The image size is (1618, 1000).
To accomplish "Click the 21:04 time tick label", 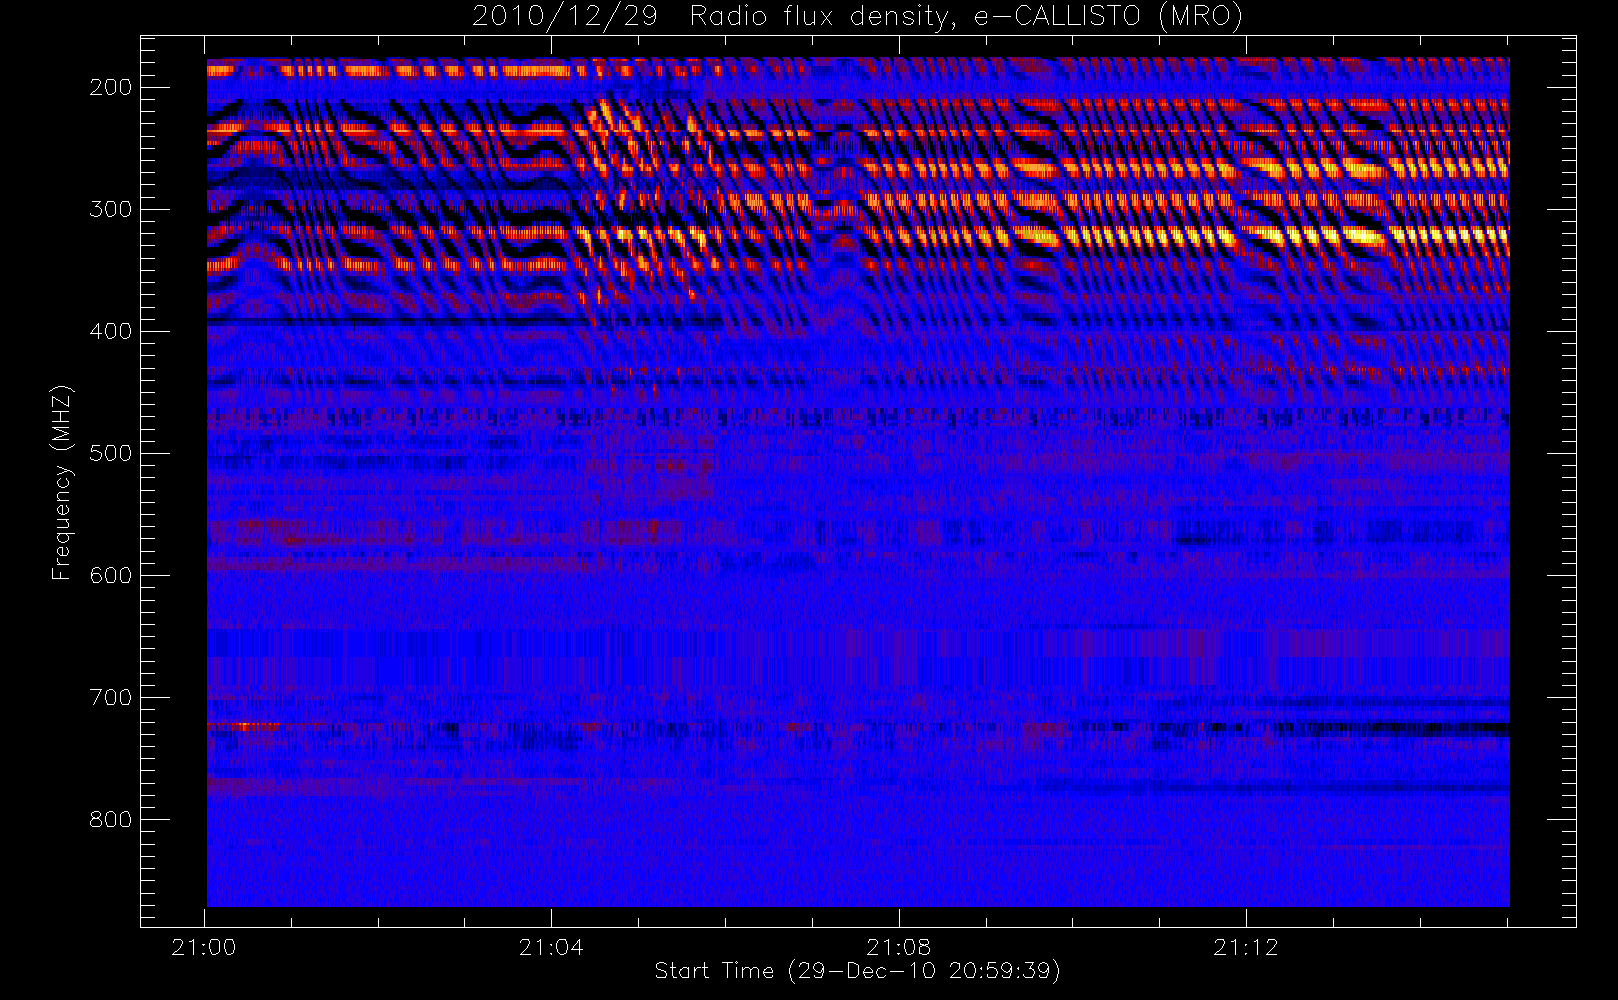I will click(551, 947).
